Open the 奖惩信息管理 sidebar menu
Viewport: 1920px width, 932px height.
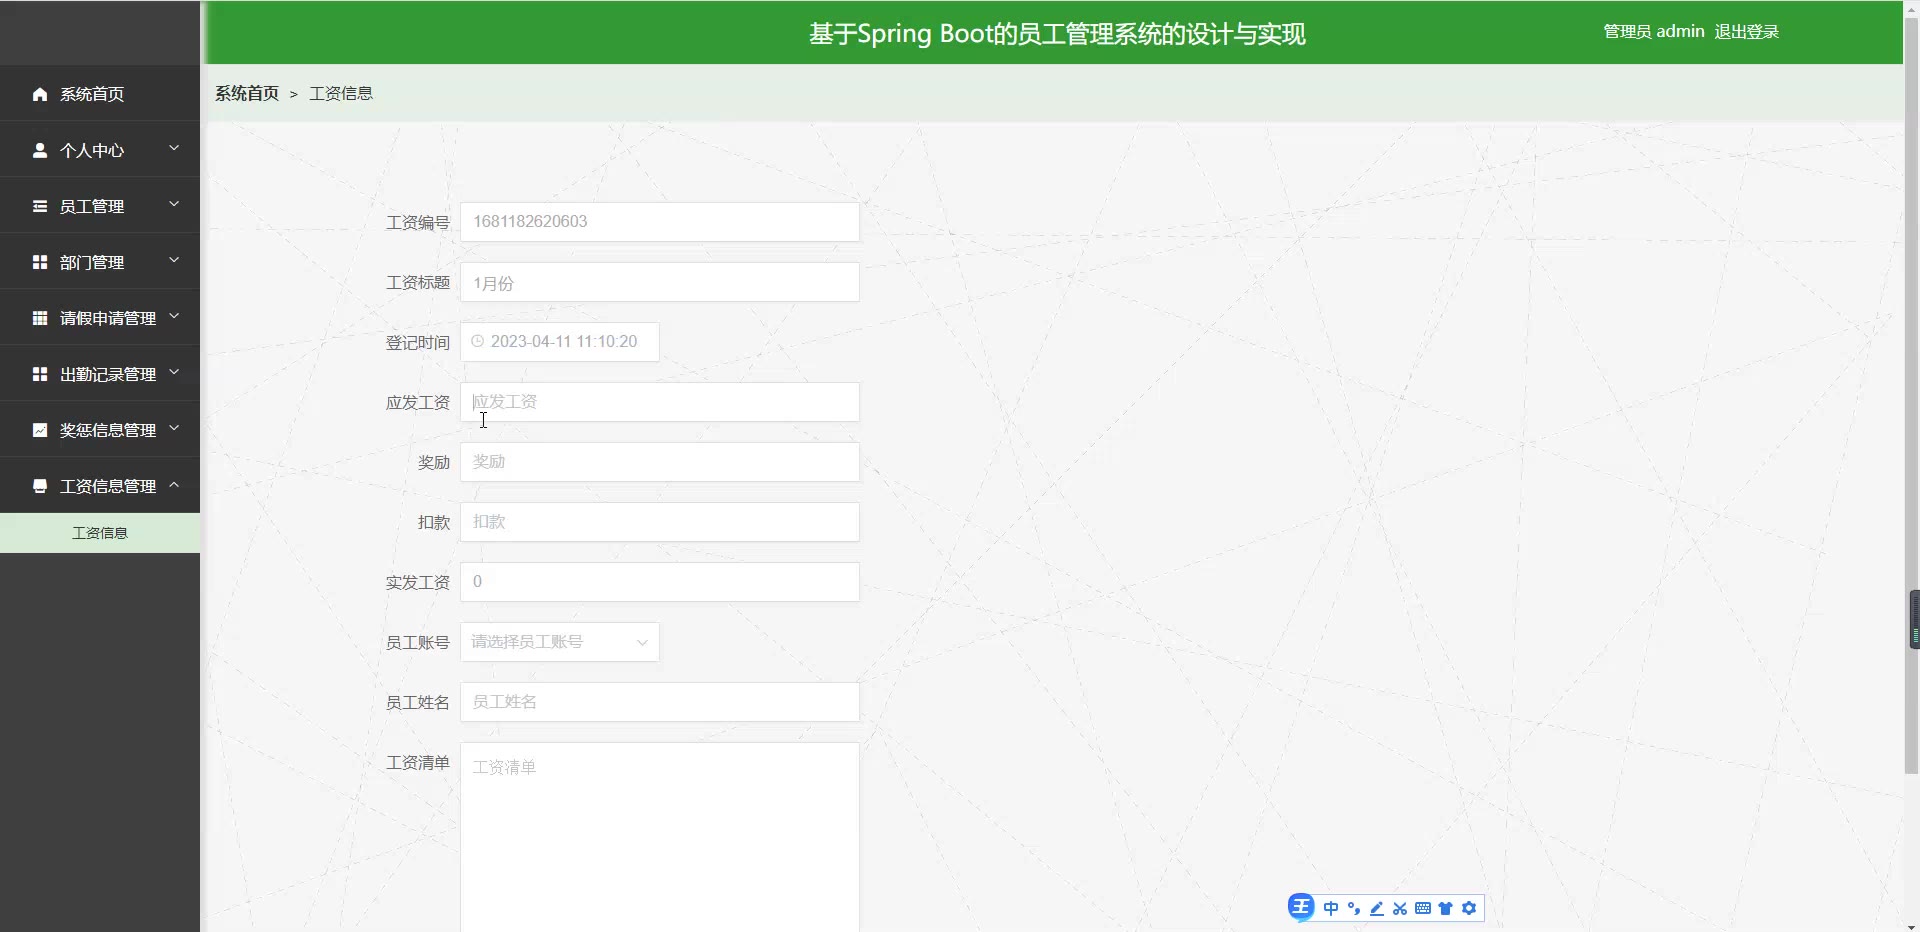pyautogui.click(x=100, y=430)
